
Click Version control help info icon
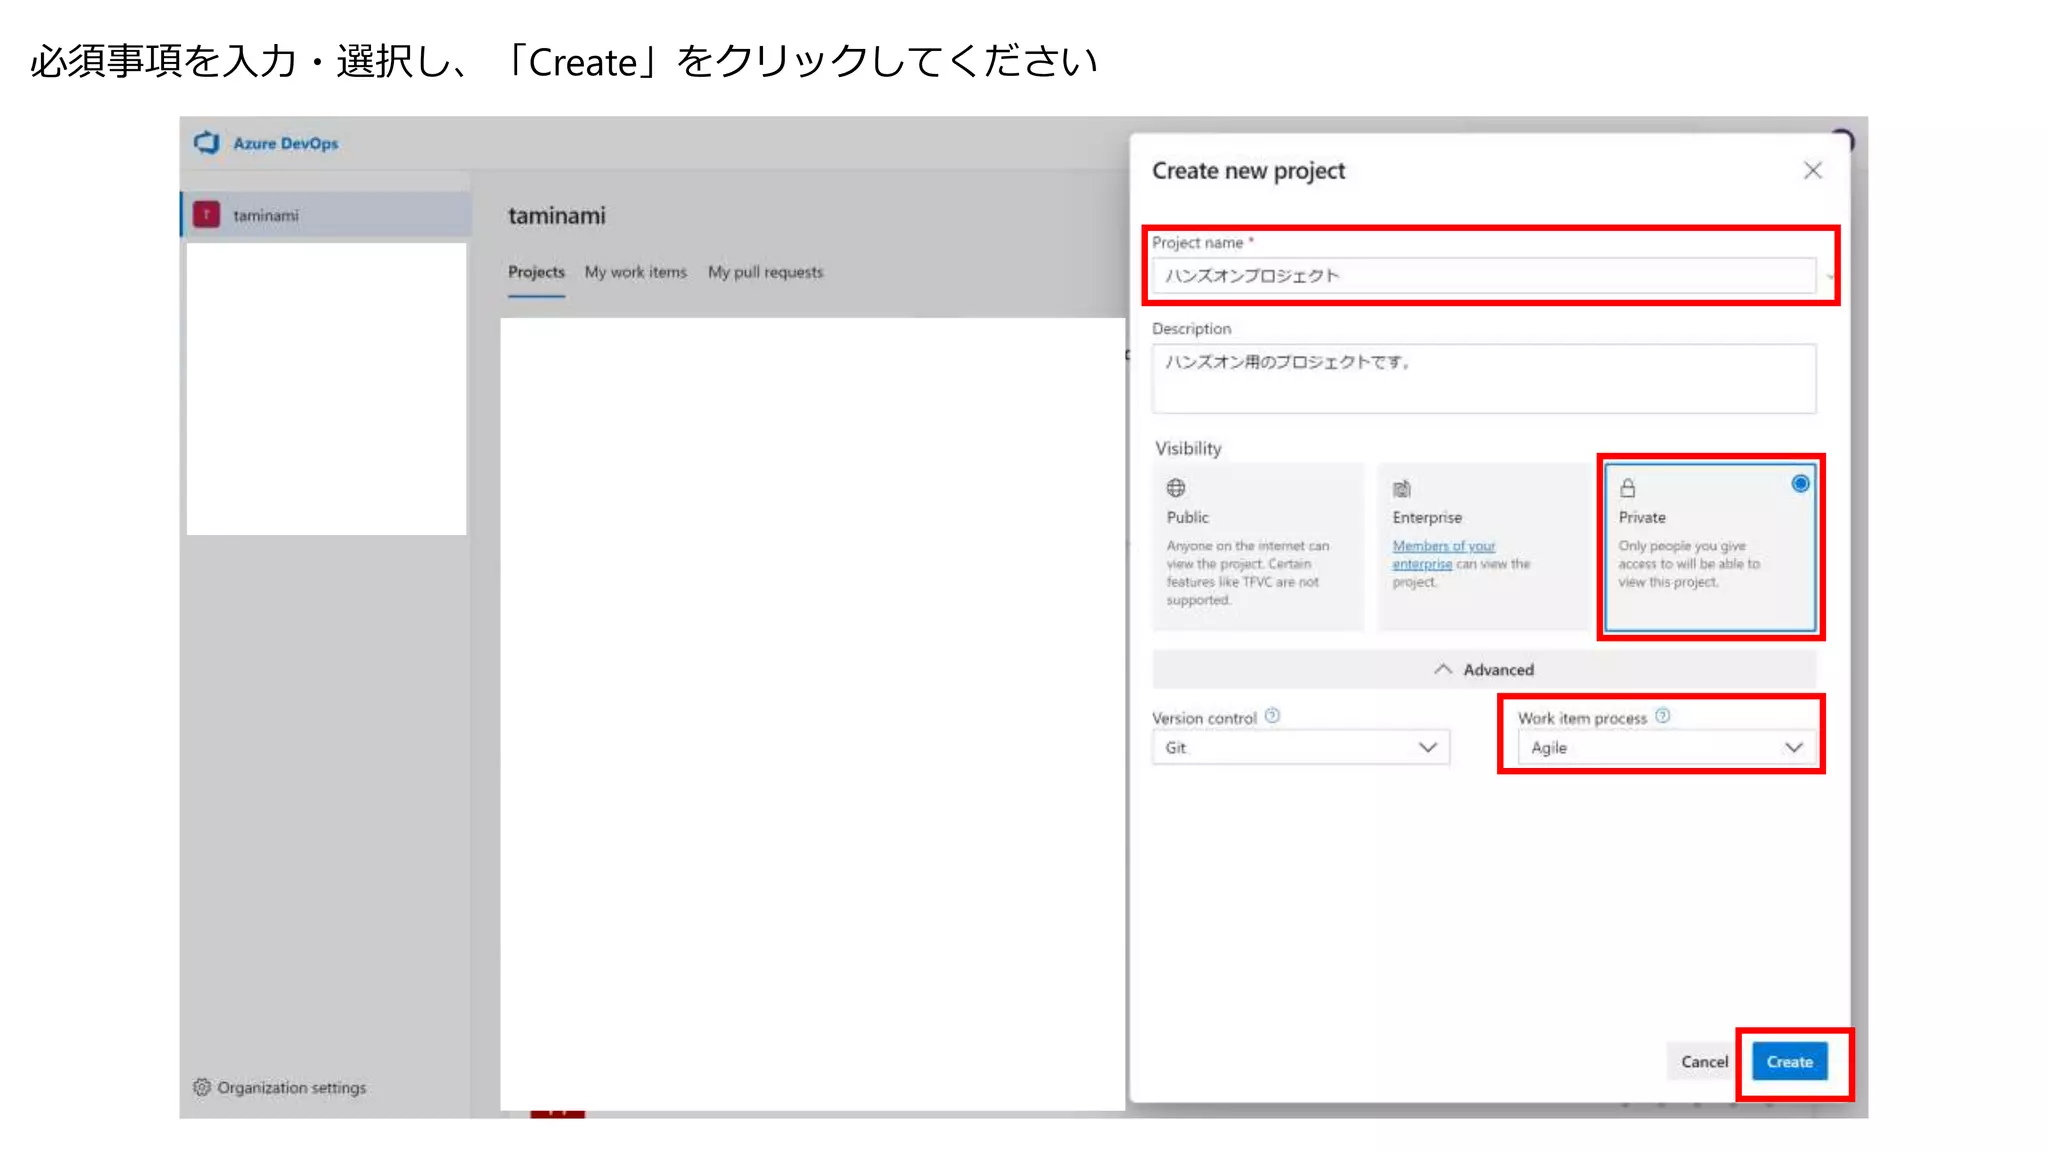click(x=1272, y=716)
